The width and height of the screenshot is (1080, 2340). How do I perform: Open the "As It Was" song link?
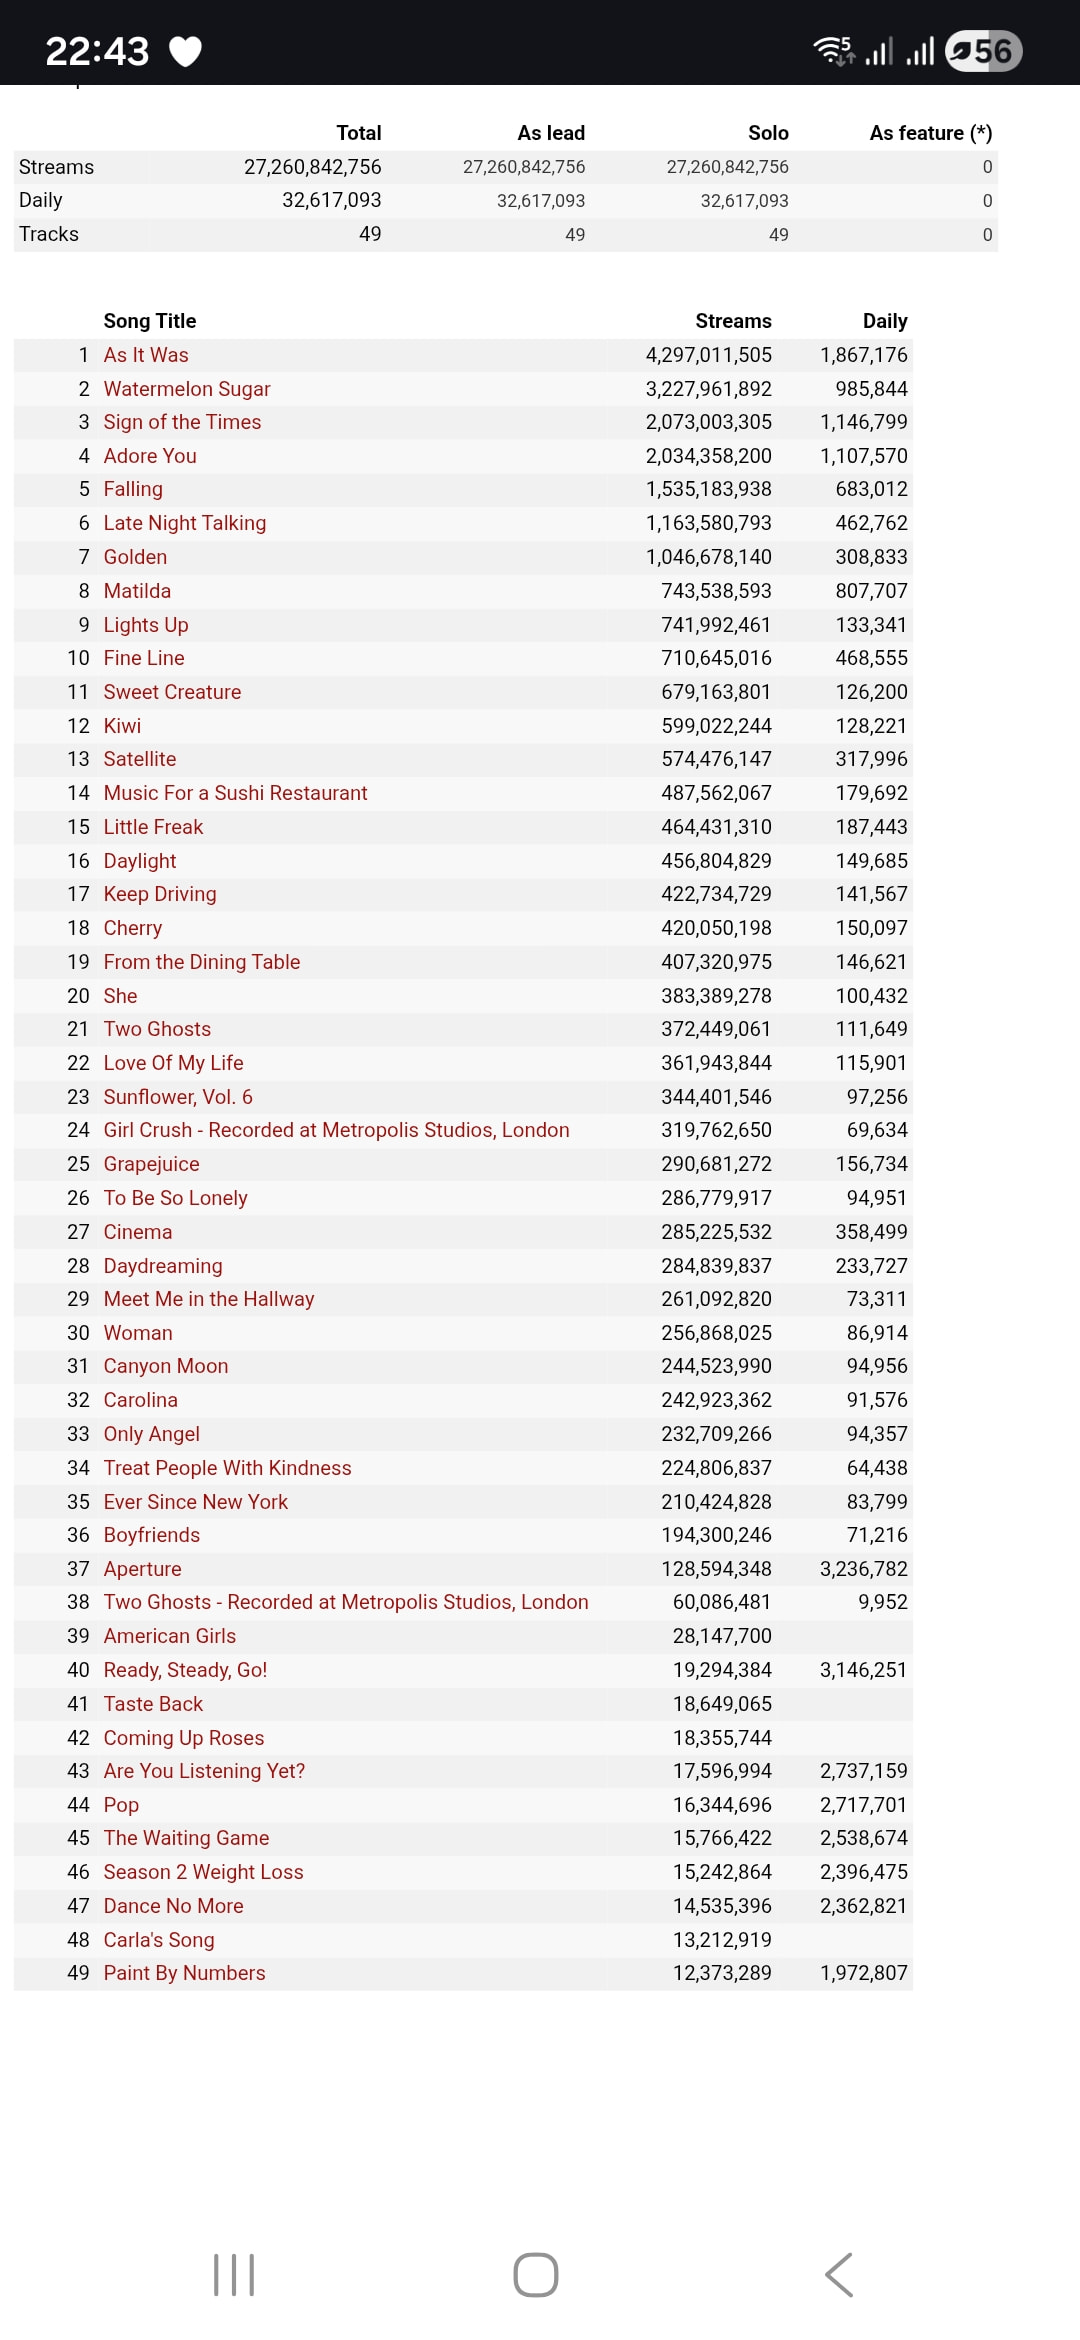[x=146, y=355]
